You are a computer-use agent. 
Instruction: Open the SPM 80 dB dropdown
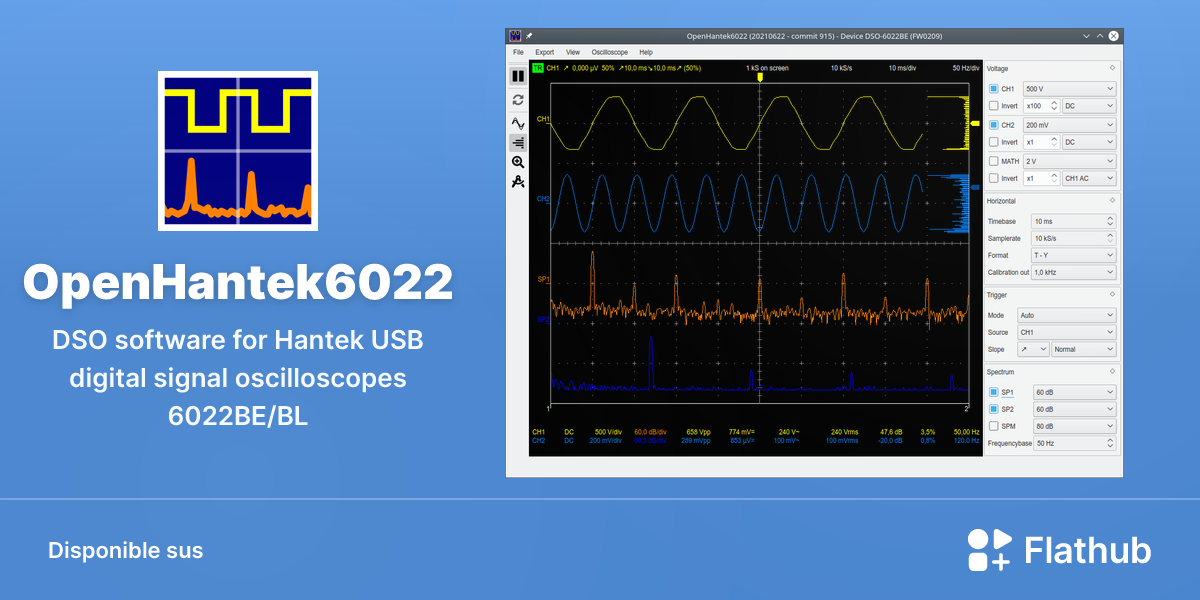pos(1074,426)
